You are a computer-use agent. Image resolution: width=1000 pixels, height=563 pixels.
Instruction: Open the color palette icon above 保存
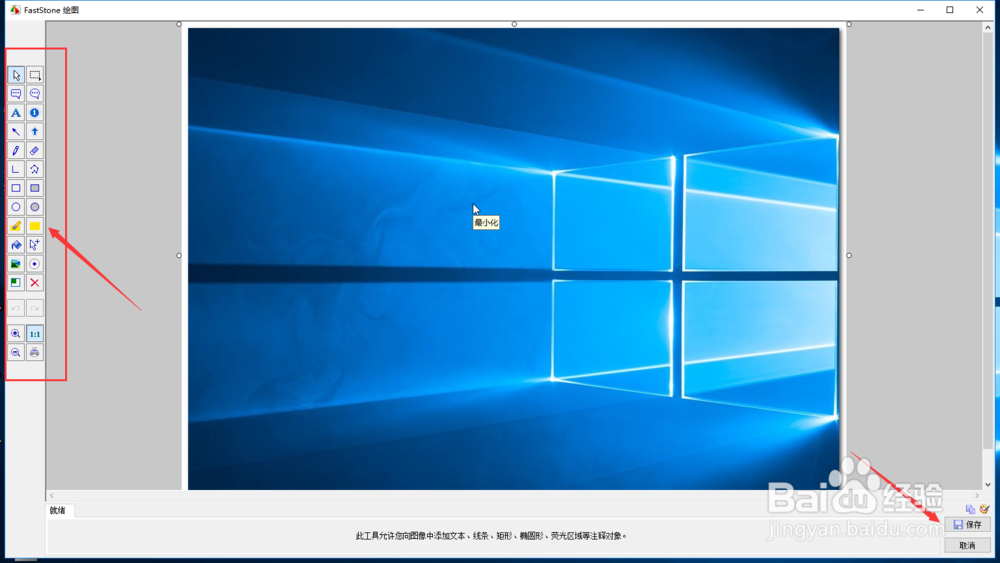click(985, 509)
